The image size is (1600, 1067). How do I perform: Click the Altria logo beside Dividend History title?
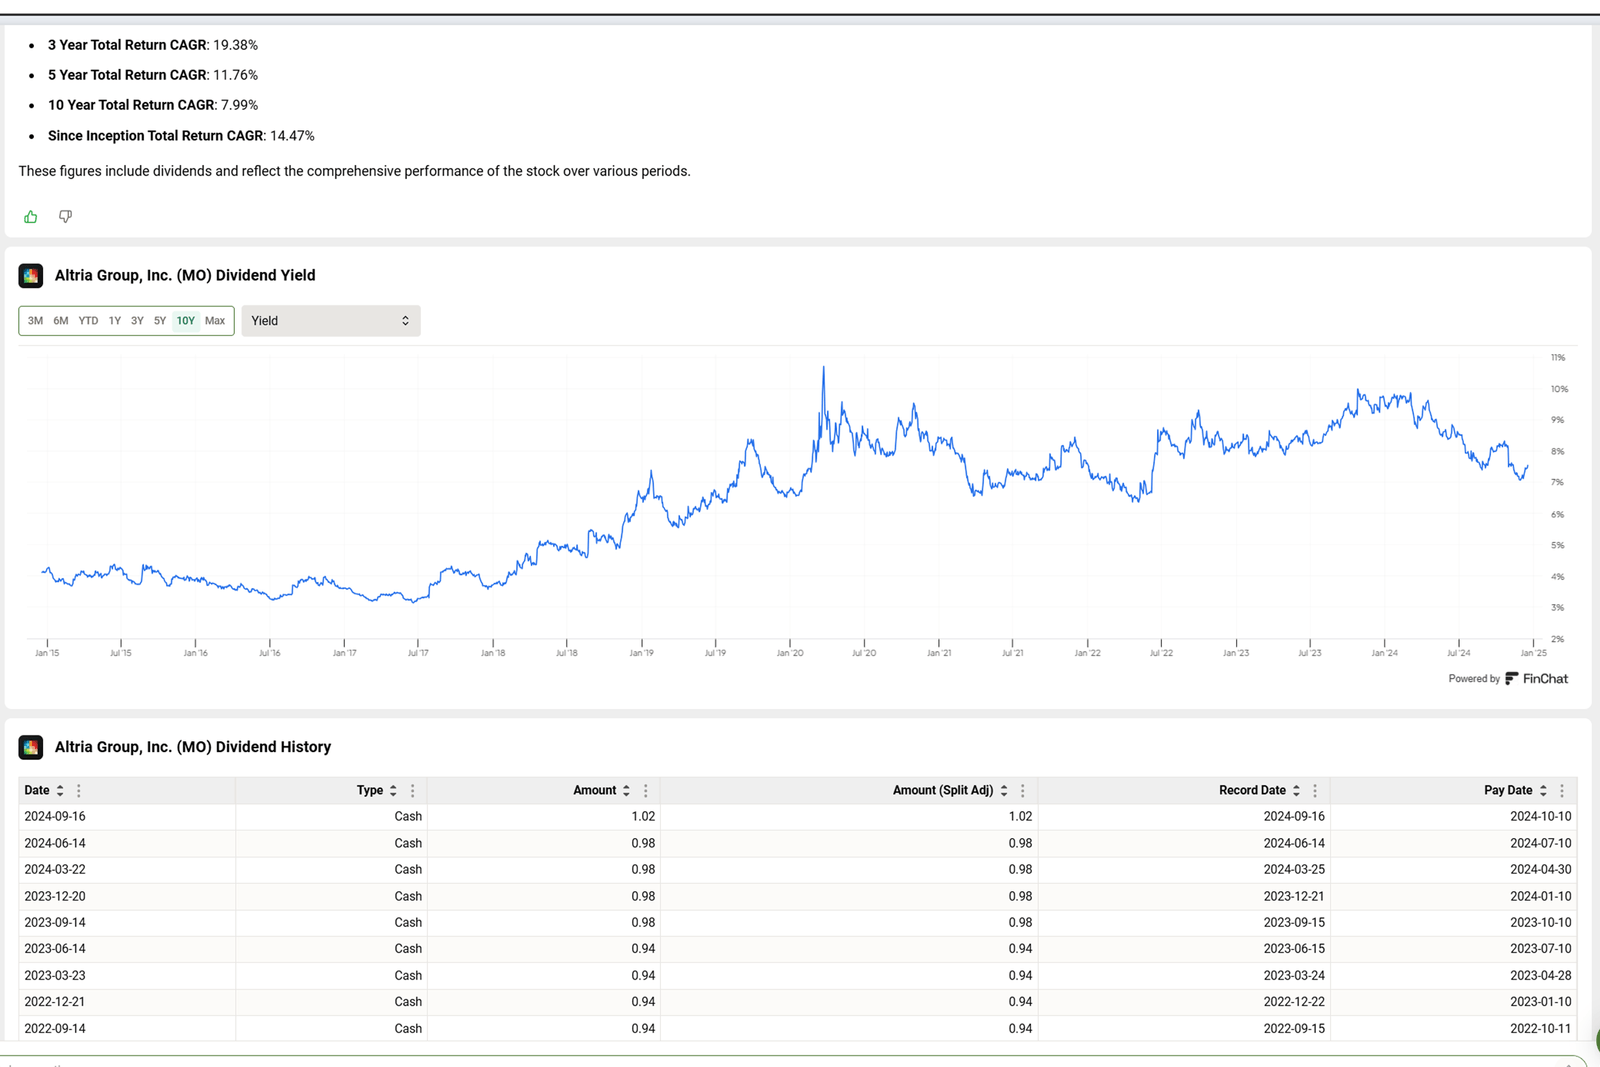click(31, 747)
